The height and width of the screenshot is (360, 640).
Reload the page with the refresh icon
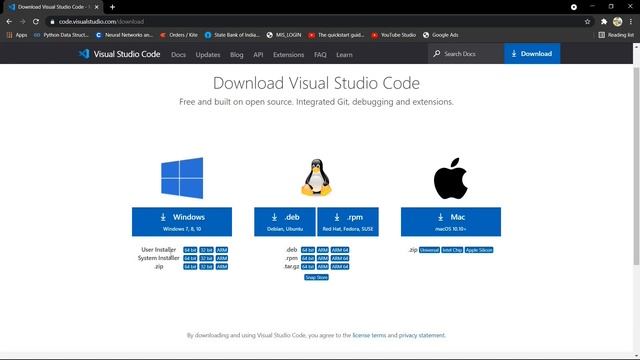tap(36, 22)
